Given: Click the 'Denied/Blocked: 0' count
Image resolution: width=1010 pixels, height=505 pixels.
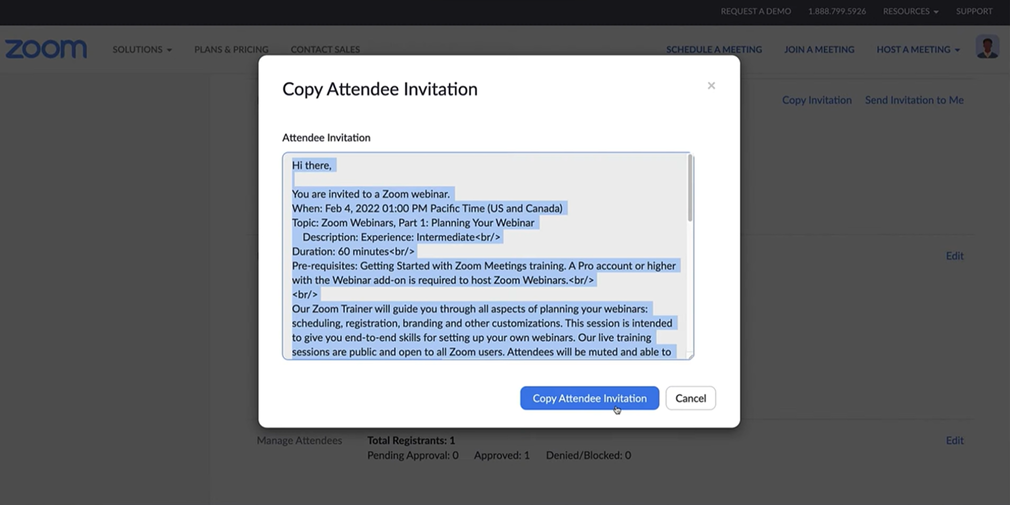Looking at the screenshot, I should coord(589,455).
